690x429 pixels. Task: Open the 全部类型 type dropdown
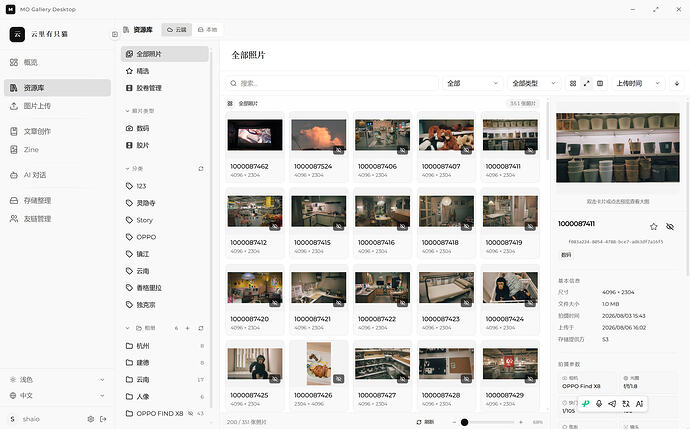tap(534, 83)
